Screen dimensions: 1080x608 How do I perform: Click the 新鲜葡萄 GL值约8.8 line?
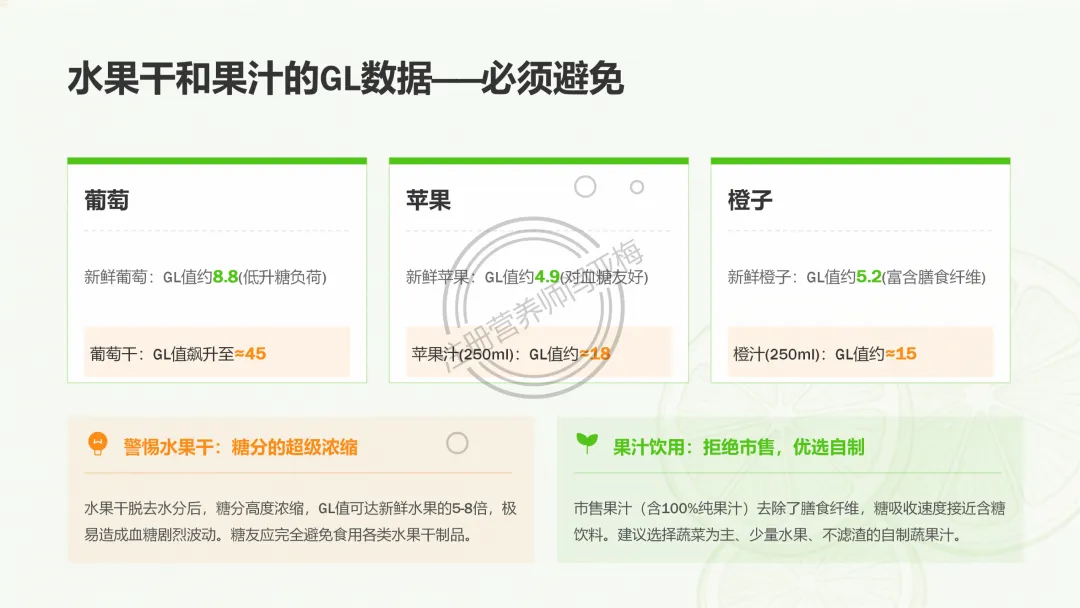tap(205, 277)
